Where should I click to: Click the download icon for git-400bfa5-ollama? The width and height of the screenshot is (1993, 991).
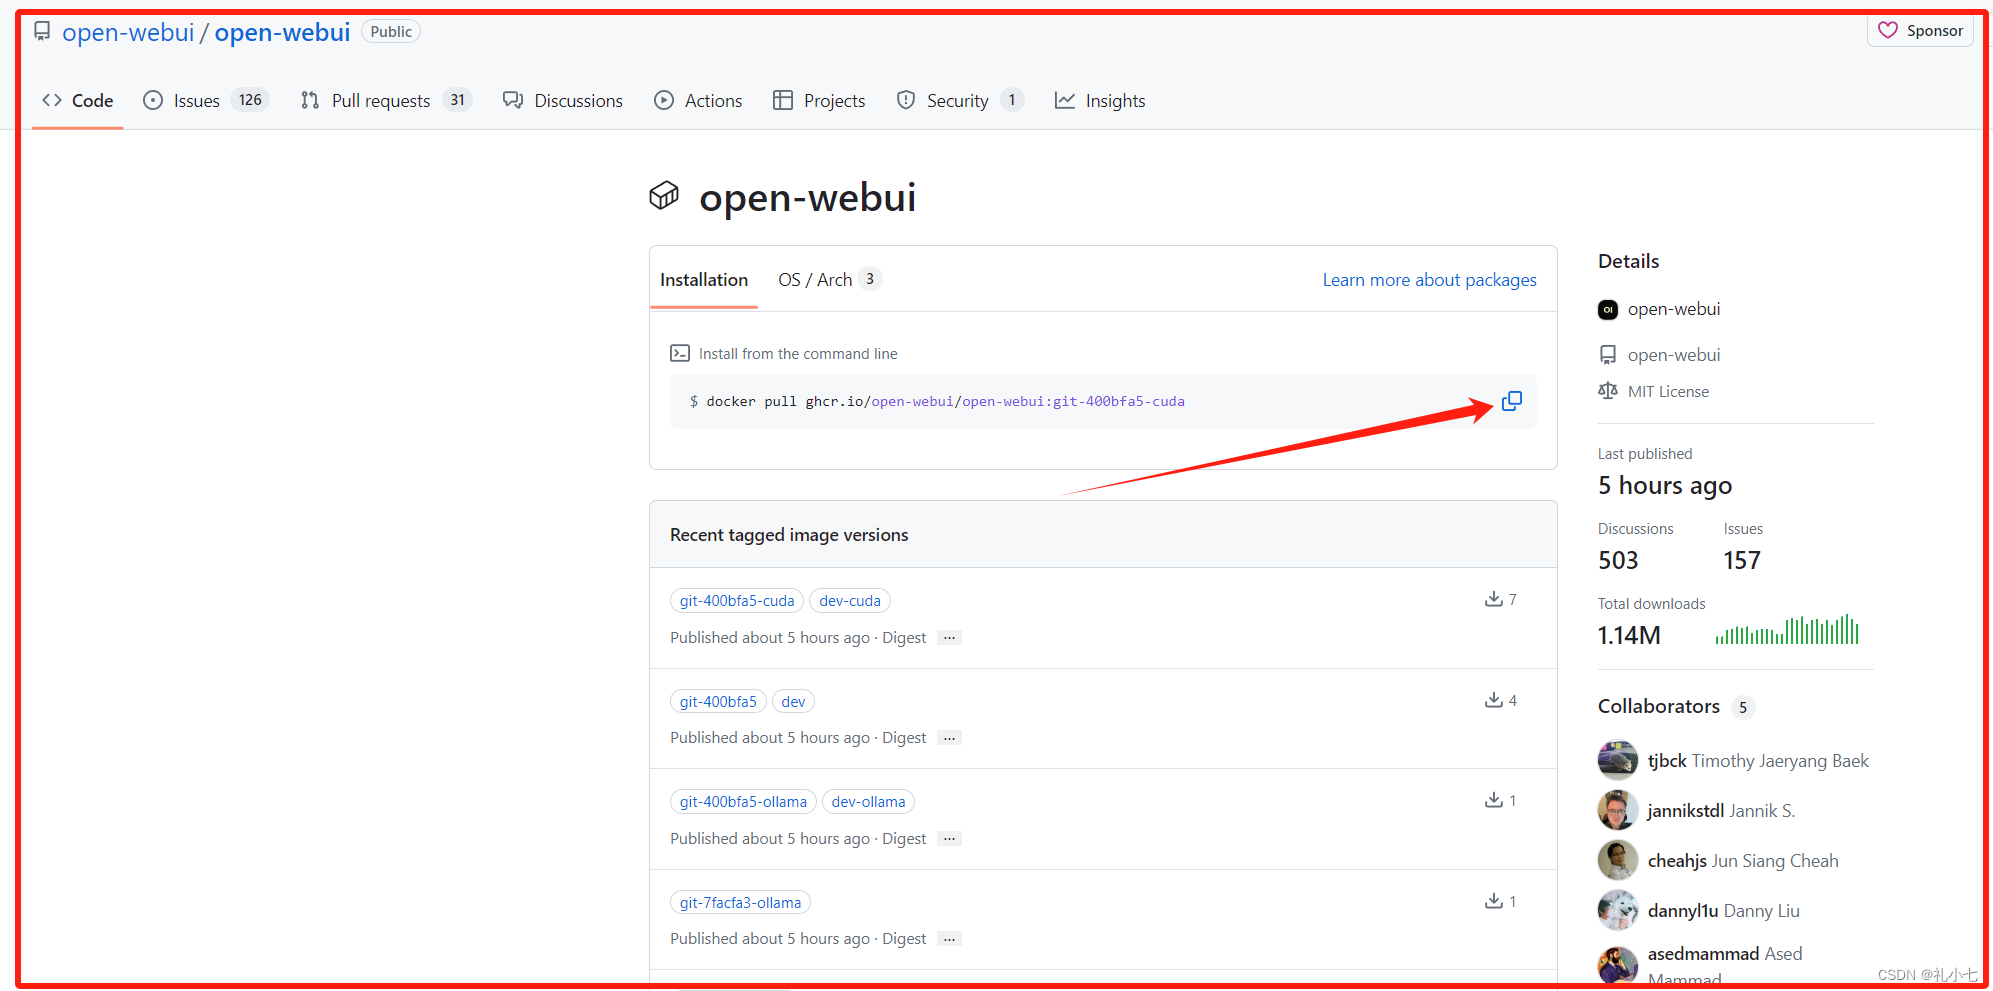(x=1493, y=800)
